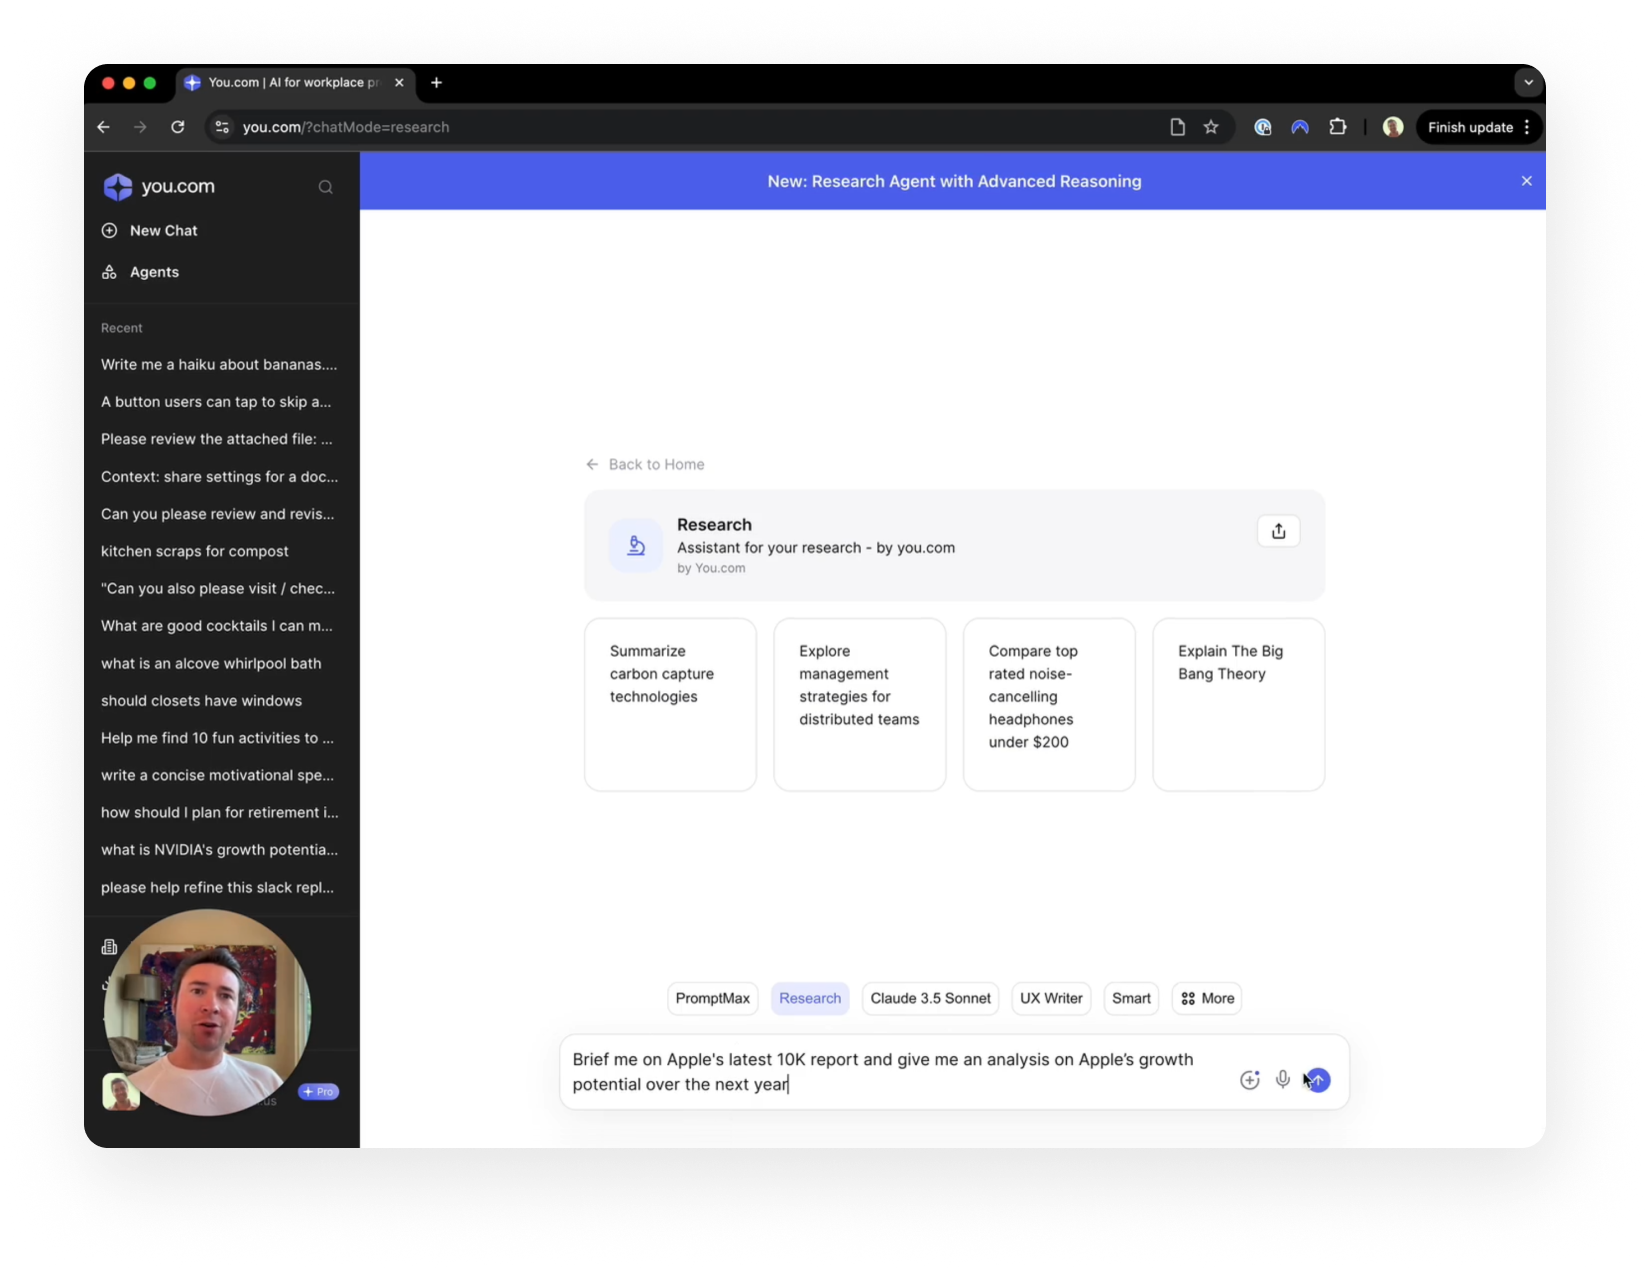
Task: Click the Research agent microscope icon
Action: 636,545
